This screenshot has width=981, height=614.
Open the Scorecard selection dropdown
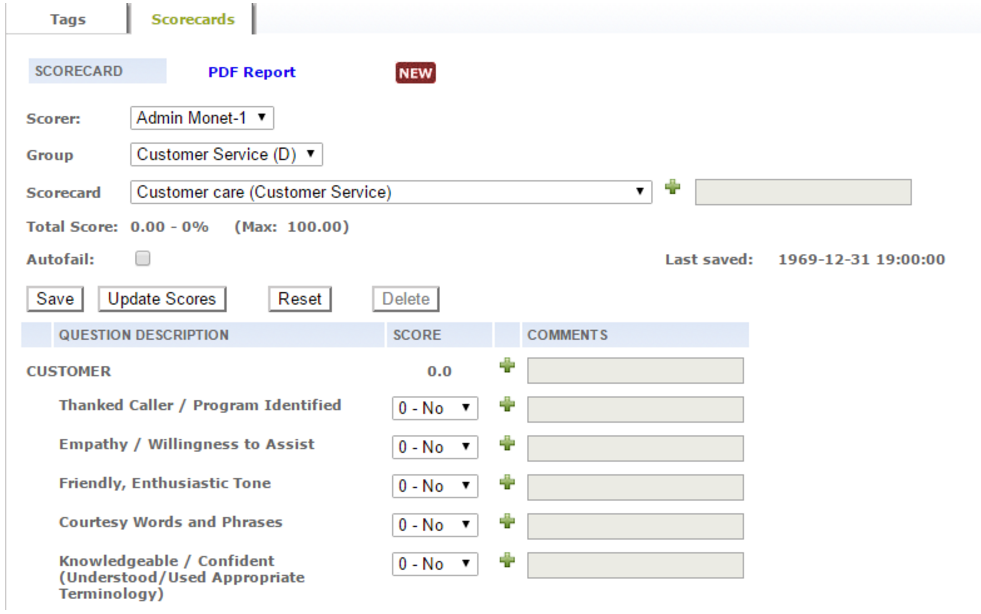pyautogui.click(x=391, y=192)
